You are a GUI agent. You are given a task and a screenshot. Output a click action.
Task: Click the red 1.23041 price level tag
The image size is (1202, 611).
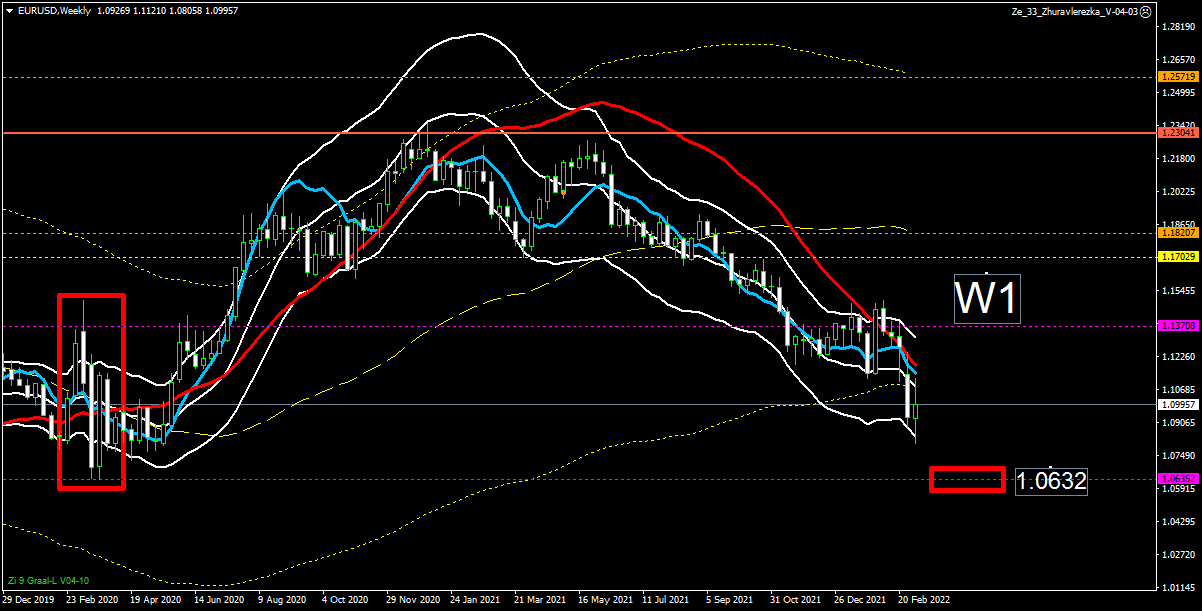[x=1178, y=132]
